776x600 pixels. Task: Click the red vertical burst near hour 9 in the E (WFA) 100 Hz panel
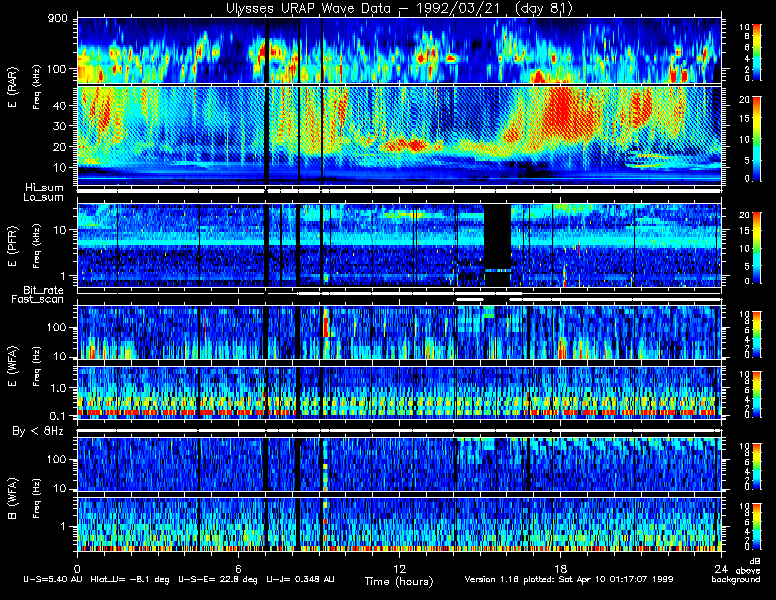326,323
